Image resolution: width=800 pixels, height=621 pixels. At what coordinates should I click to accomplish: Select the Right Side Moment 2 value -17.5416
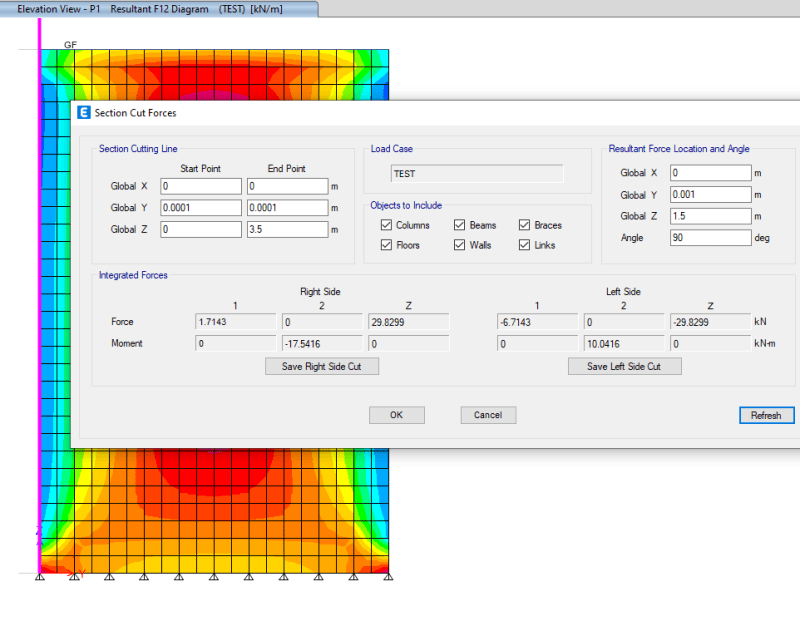pyautogui.click(x=322, y=343)
